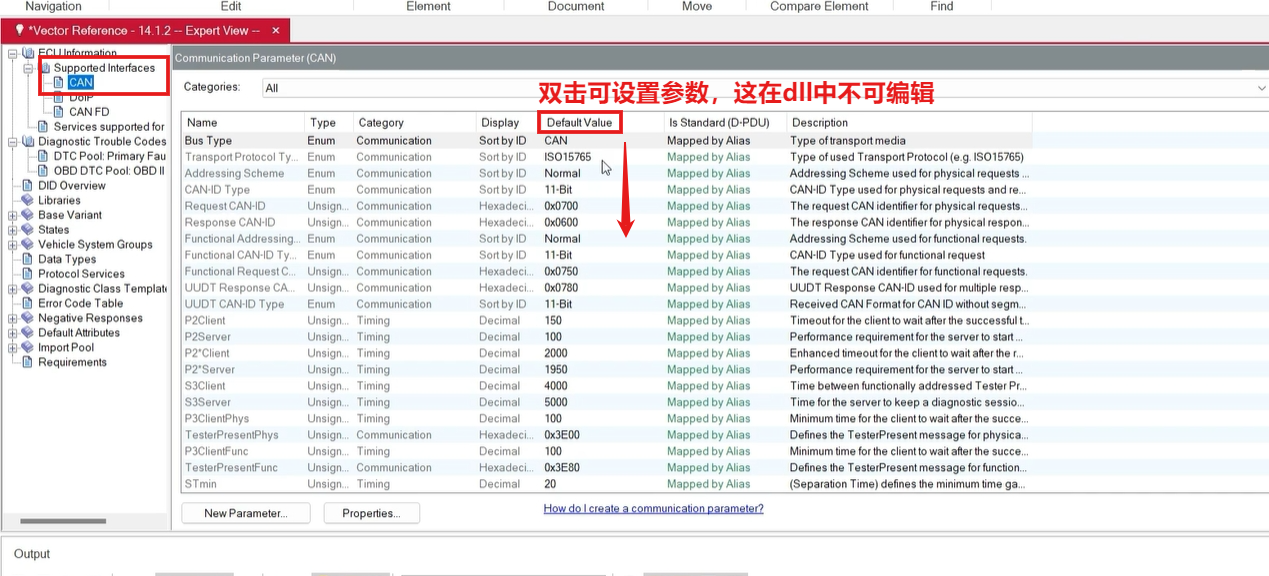The image size is (1269, 576).
Task: Click the tree panel horizontal scrollbar
Action: pos(63,521)
